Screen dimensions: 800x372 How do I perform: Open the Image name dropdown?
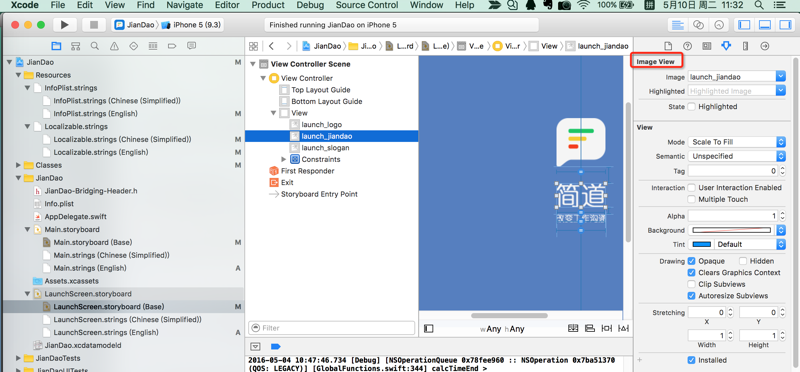(x=781, y=77)
